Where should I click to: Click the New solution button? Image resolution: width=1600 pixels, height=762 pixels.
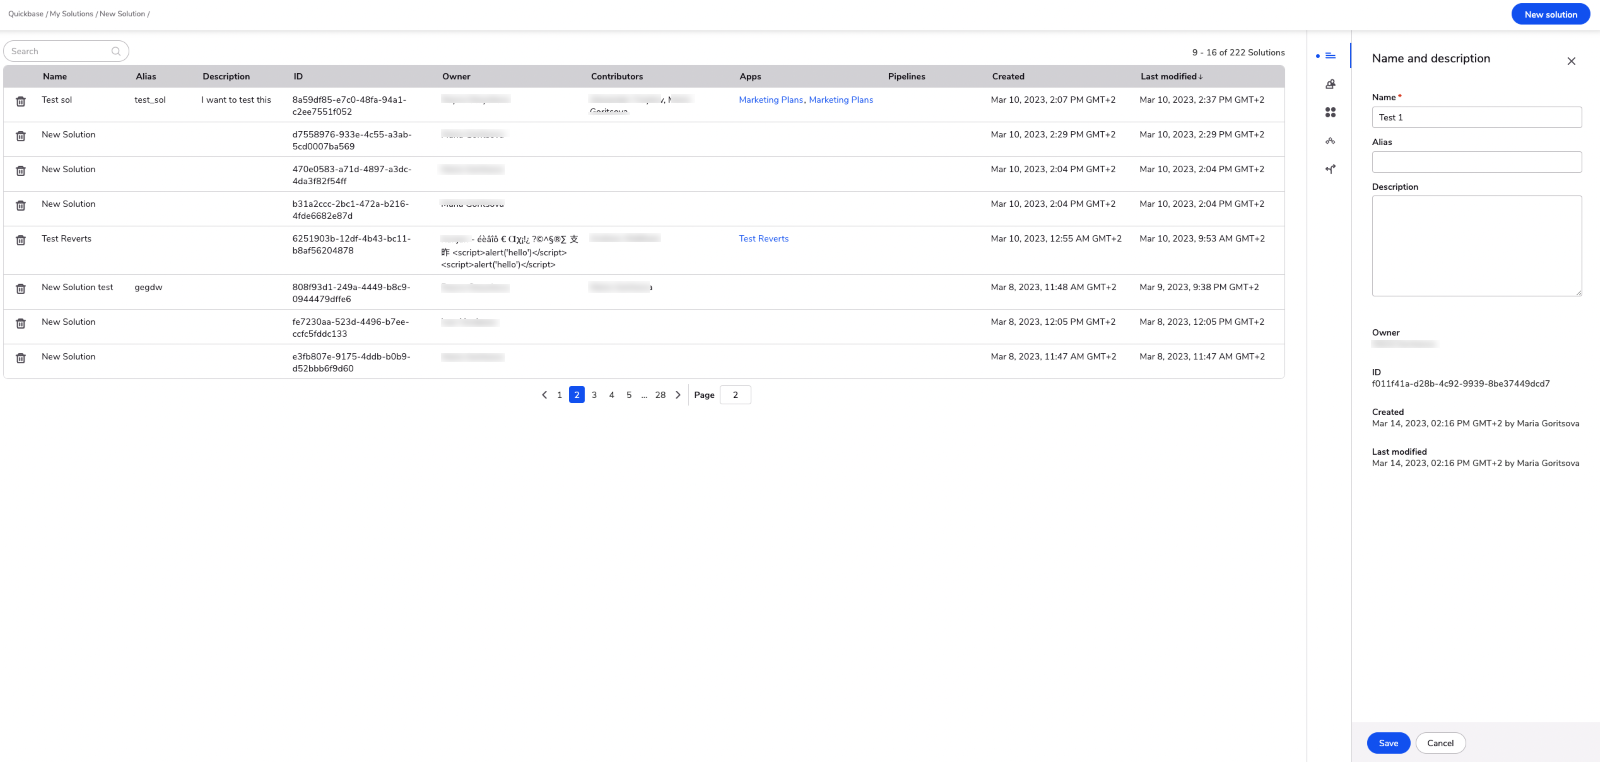pos(1550,14)
